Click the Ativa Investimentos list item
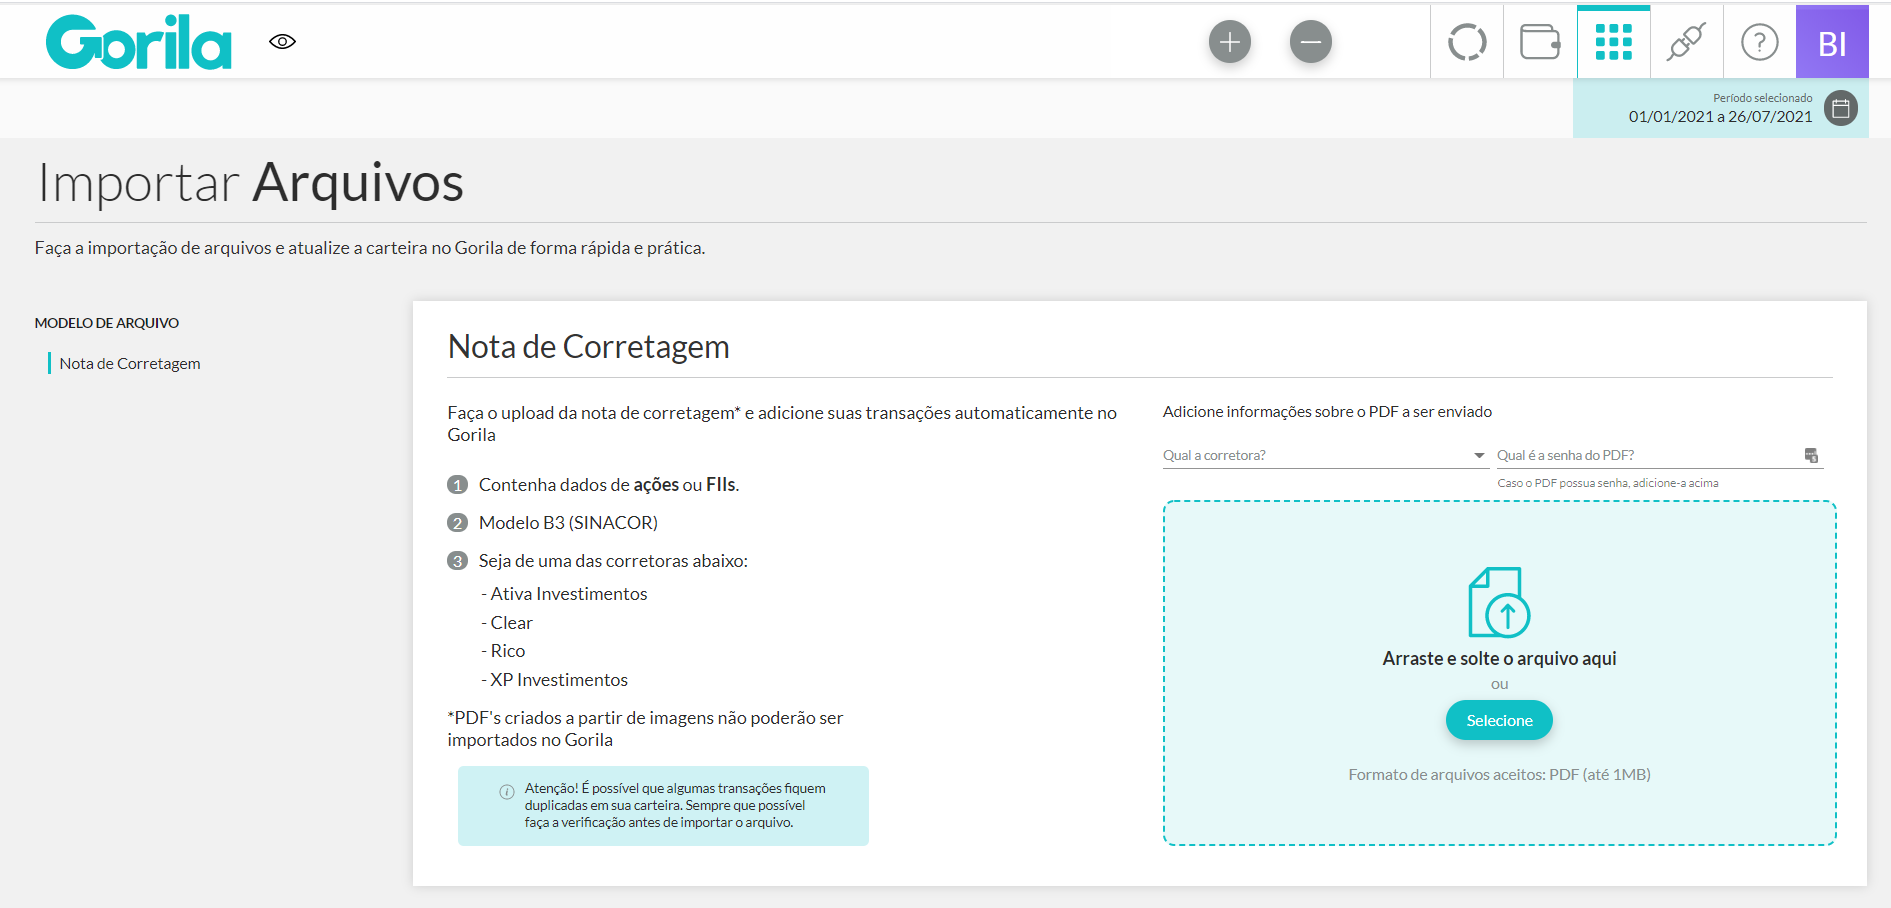 (564, 594)
